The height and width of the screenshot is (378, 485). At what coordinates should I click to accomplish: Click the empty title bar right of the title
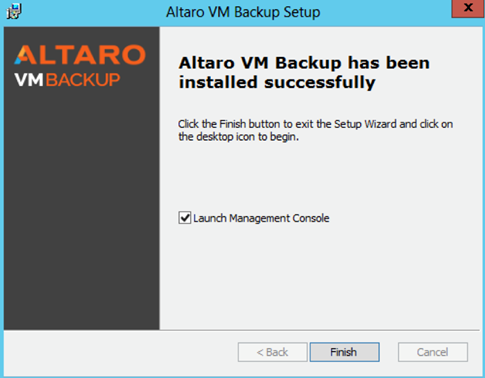point(385,12)
